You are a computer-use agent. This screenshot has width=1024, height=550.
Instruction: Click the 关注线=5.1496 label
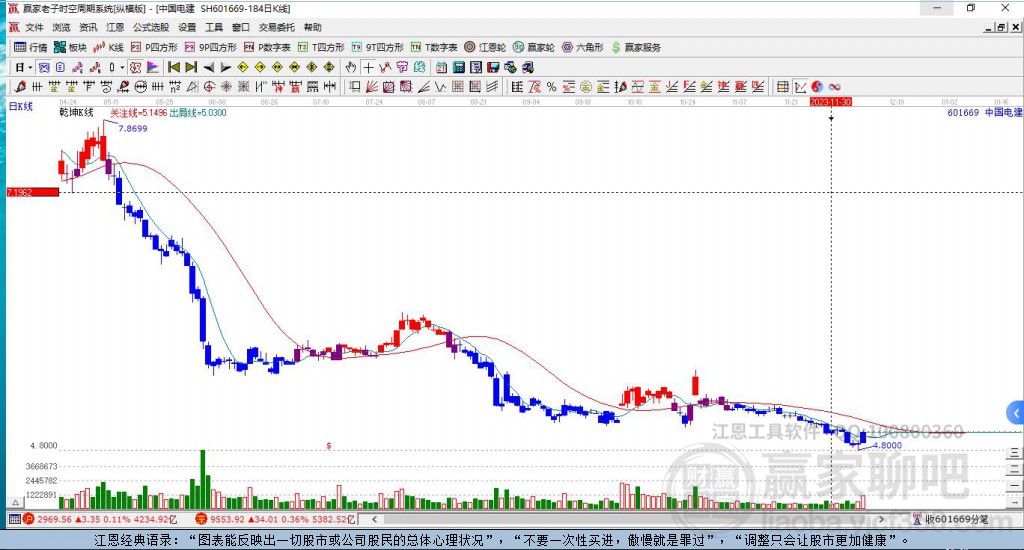coord(138,113)
